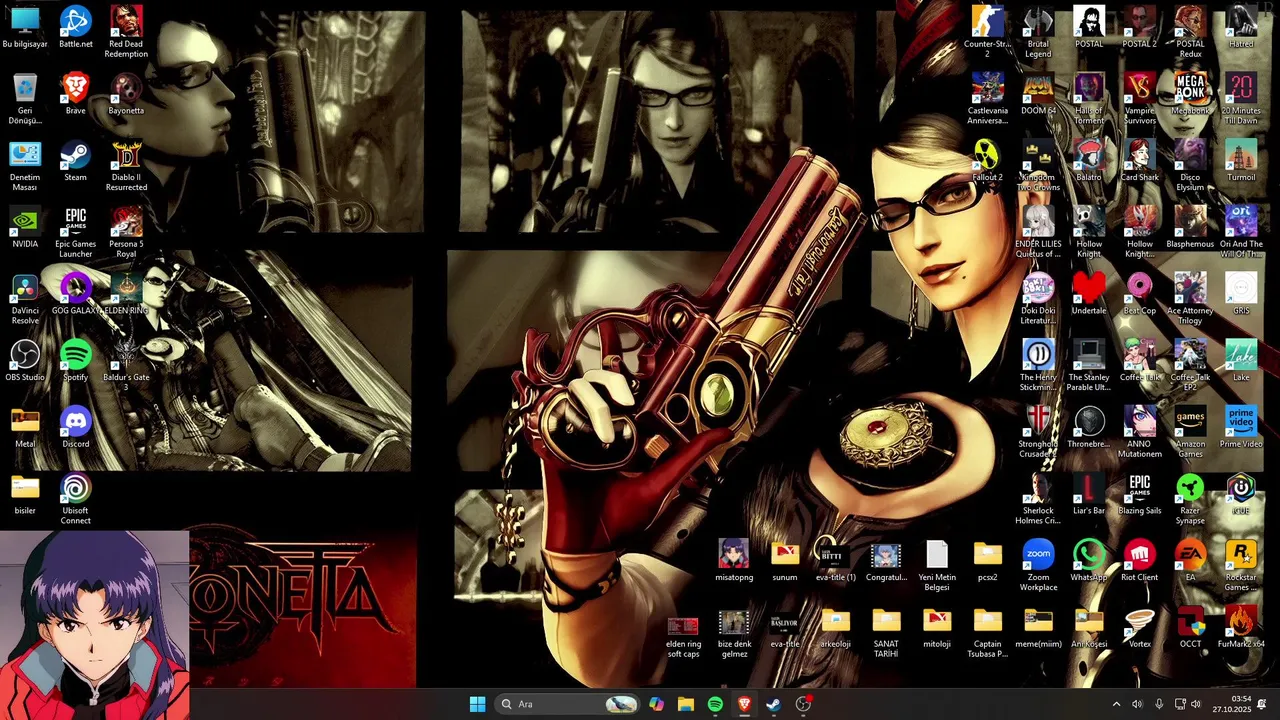Select The Stanley Parable Ultra icon
The width and height of the screenshot is (1280, 720).
(x=1089, y=366)
